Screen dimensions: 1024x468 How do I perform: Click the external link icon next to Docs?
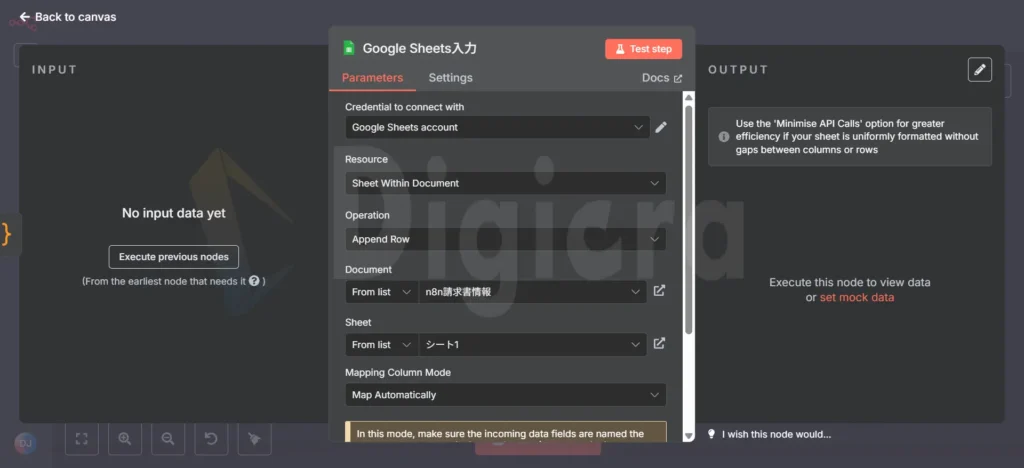pos(678,78)
